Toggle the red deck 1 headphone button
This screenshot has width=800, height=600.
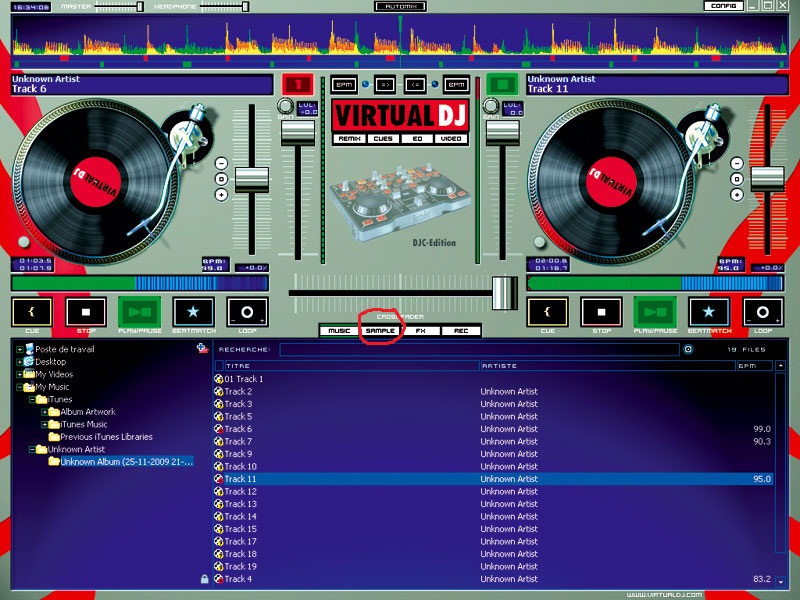[x=298, y=84]
